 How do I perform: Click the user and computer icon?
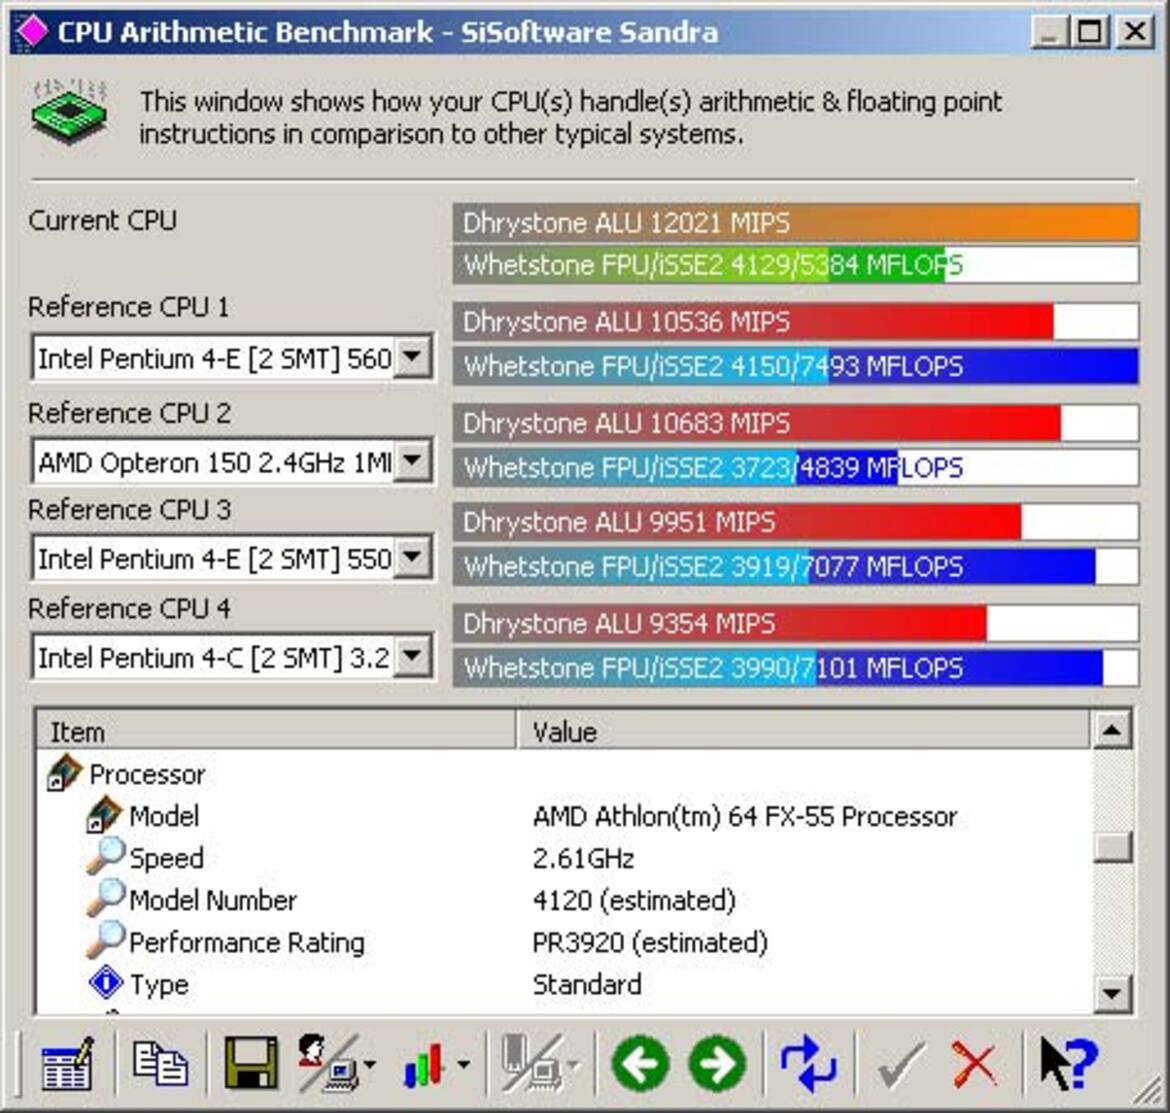(x=328, y=1063)
